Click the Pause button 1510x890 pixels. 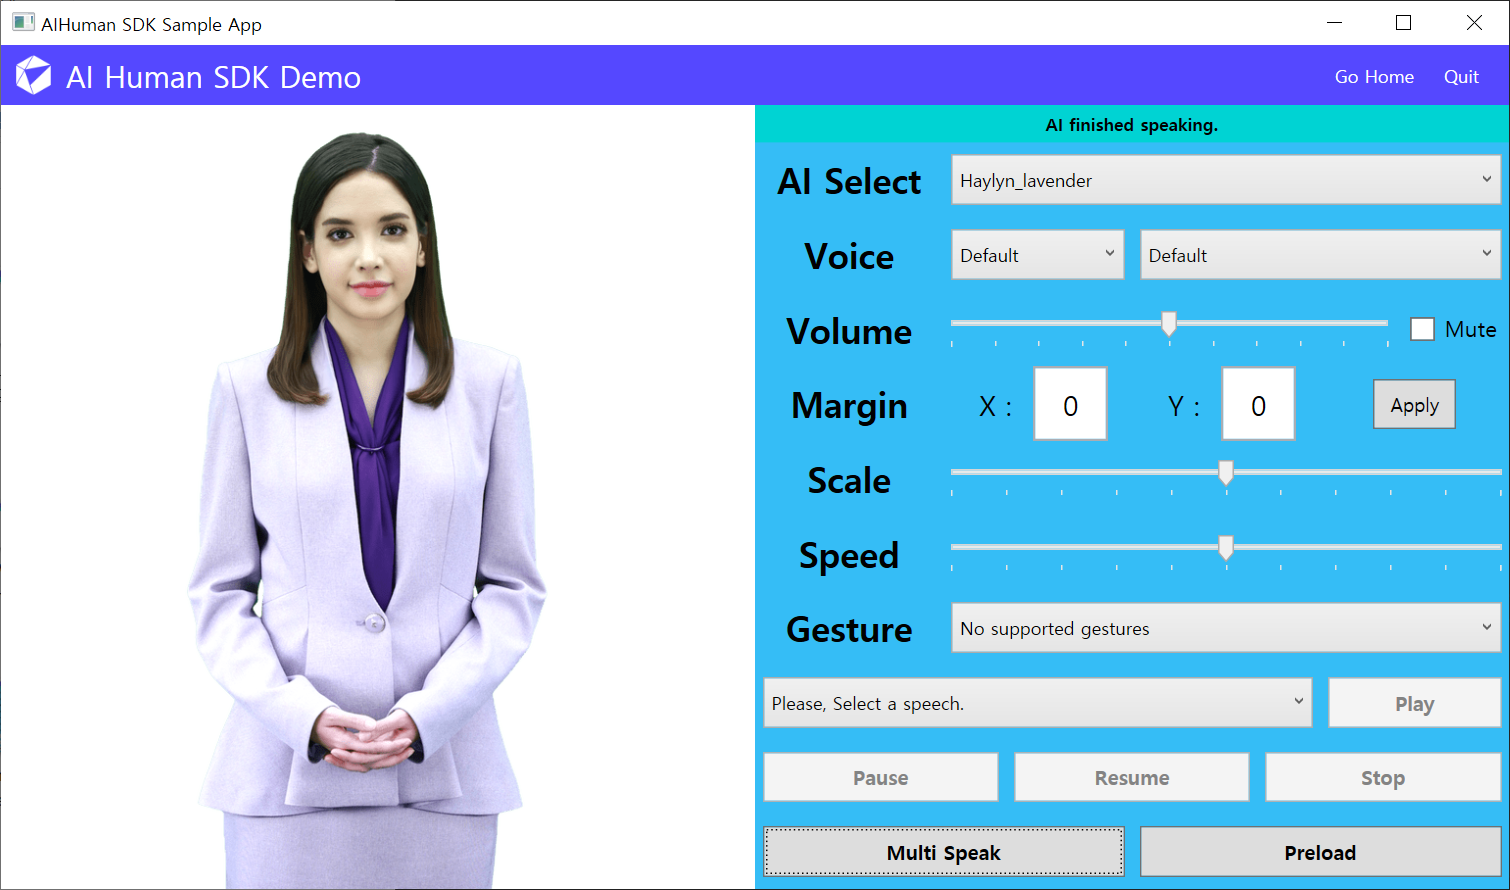tap(881, 777)
